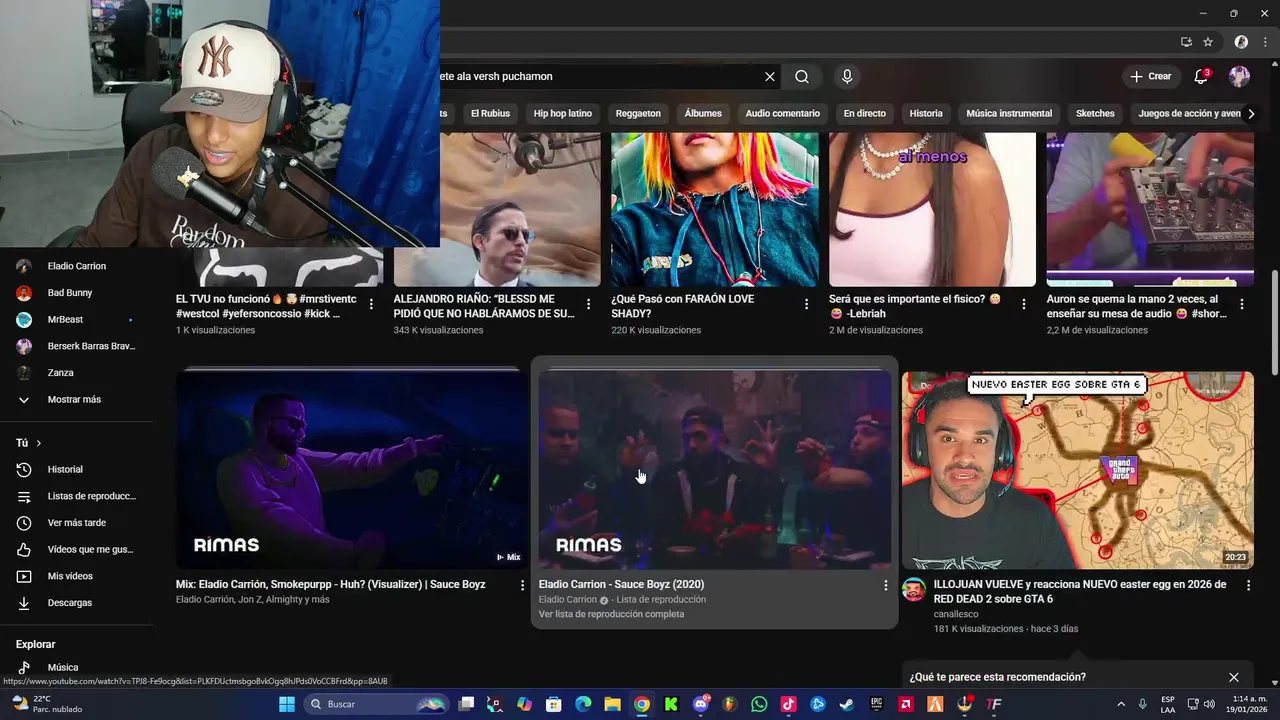Open Kick app from the taskbar
This screenshot has width=1280, height=720.
pyautogui.click(x=671, y=704)
